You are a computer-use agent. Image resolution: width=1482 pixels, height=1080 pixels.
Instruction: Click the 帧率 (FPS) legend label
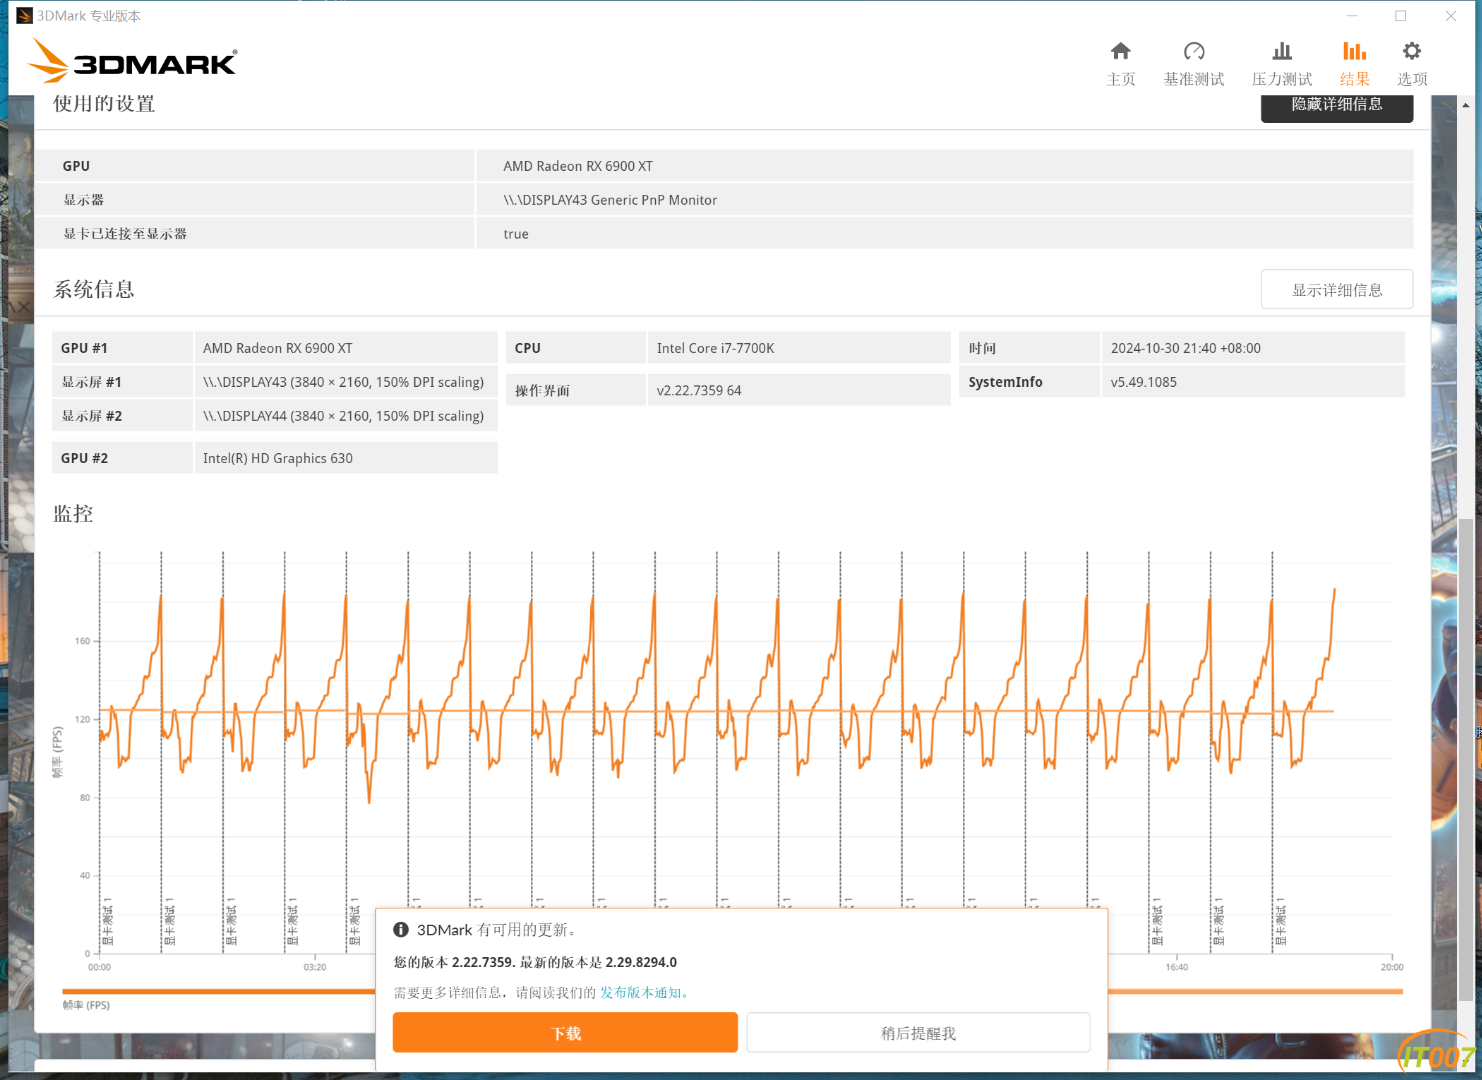click(x=86, y=1006)
